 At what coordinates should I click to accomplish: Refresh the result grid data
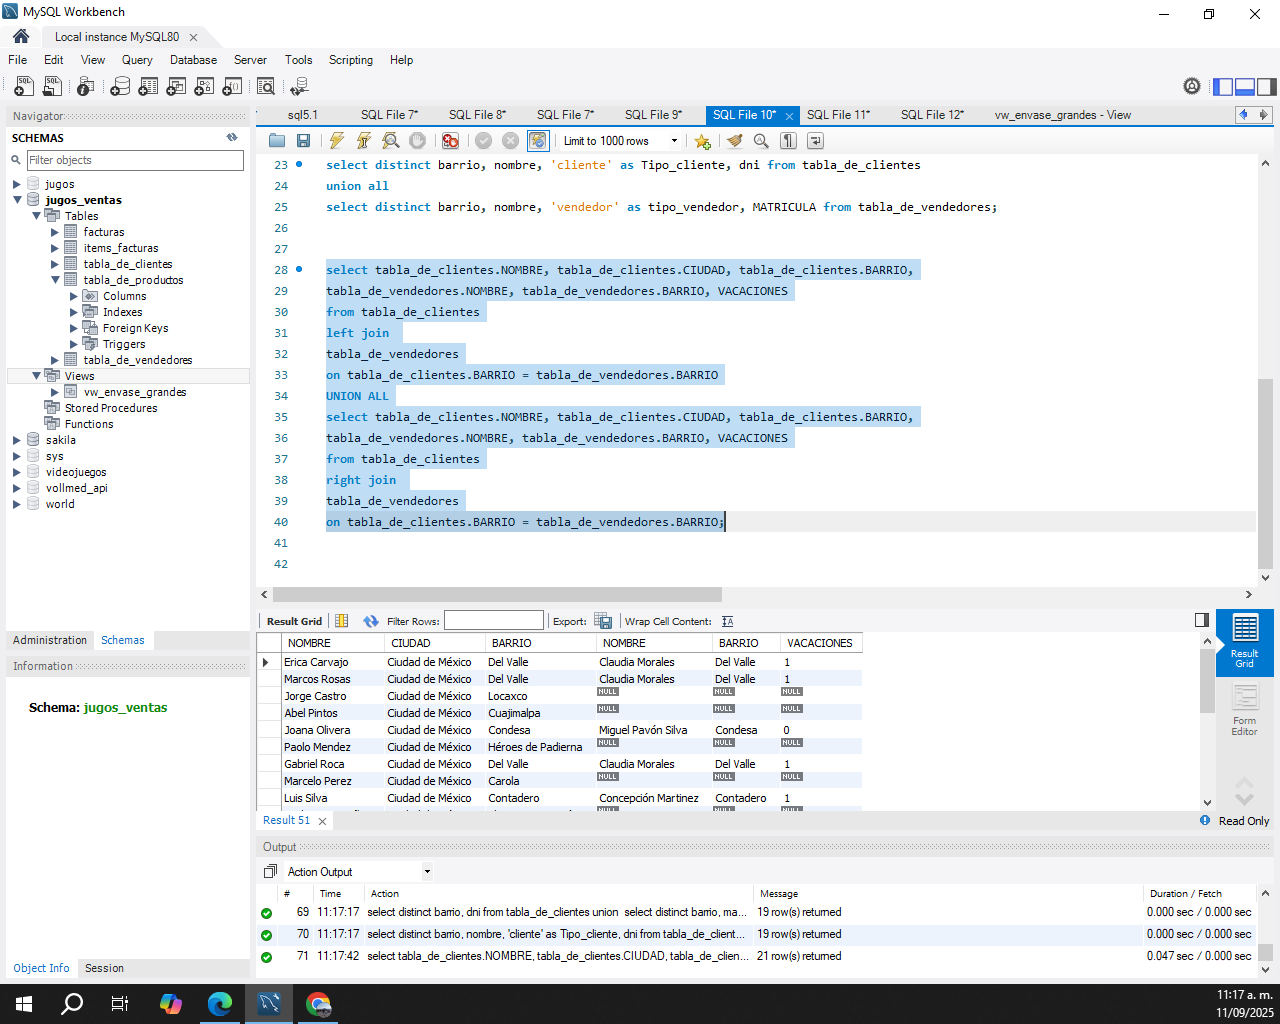pos(371,621)
